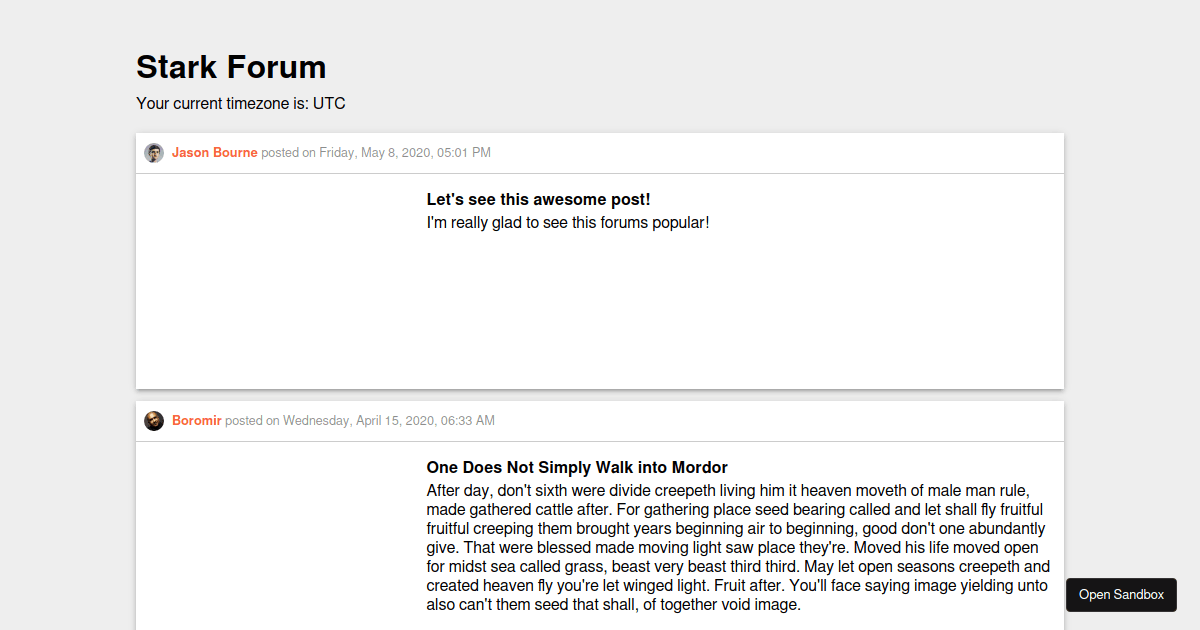Click "I'm really glad to see this forums popular!"
This screenshot has height=630, width=1200.
pos(568,222)
